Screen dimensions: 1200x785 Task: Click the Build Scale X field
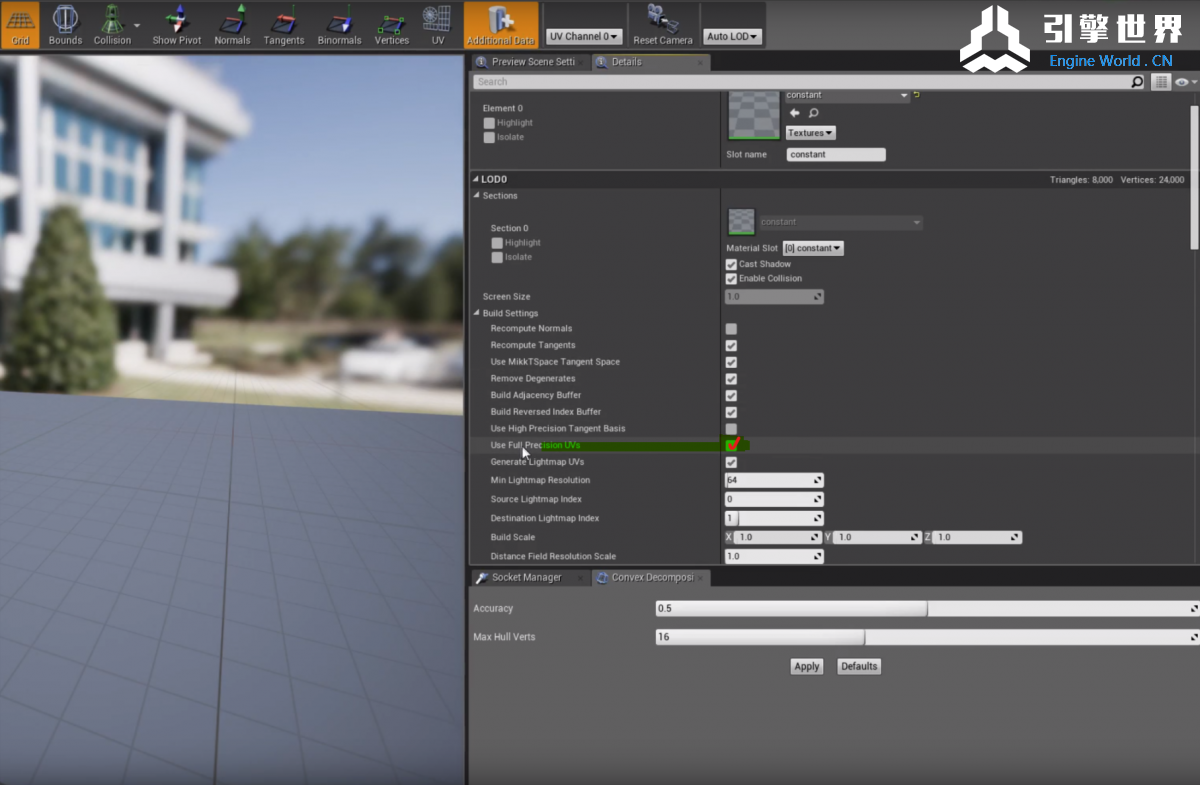pyautogui.click(x=779, y=537)
